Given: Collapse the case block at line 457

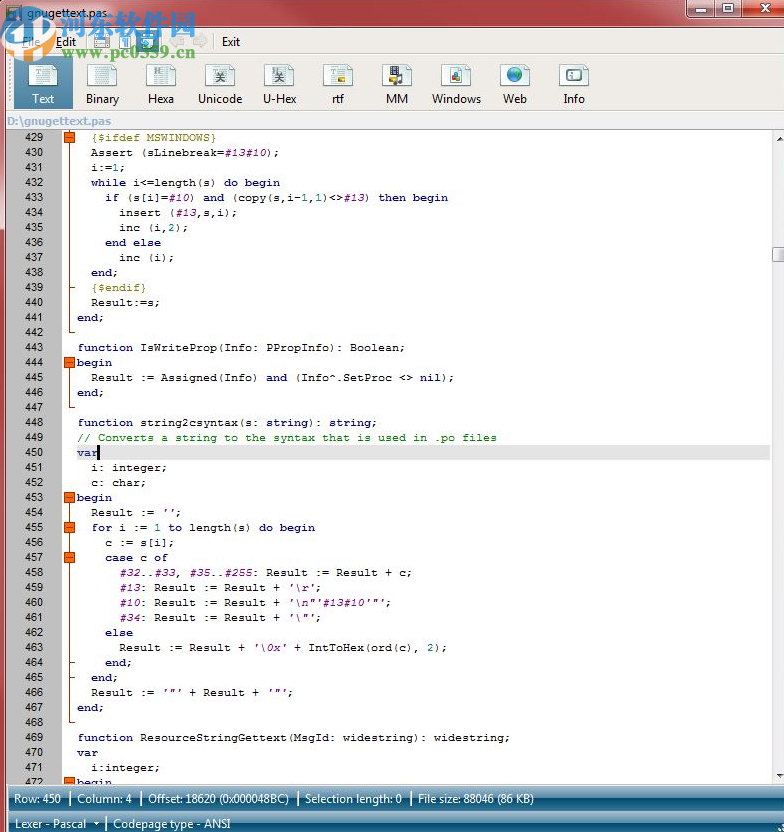Looking at the screenshot, I should [69, 558].
